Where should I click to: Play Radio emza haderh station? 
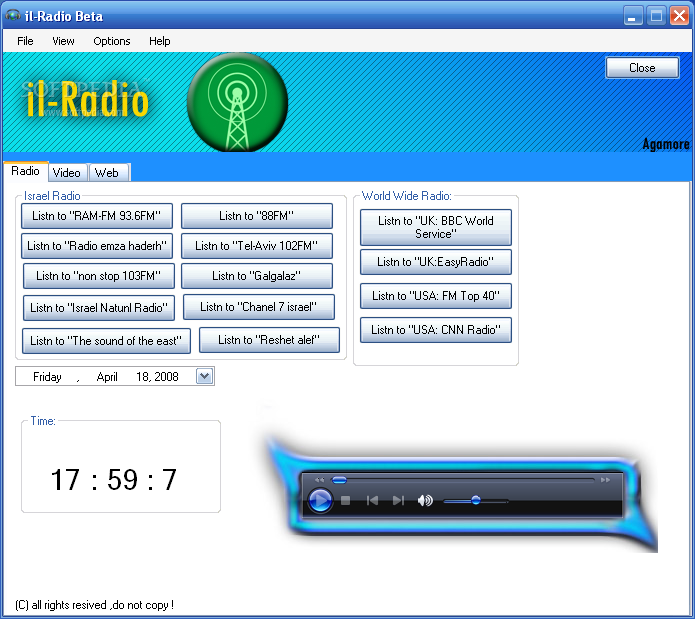click(x=97, y=246)
